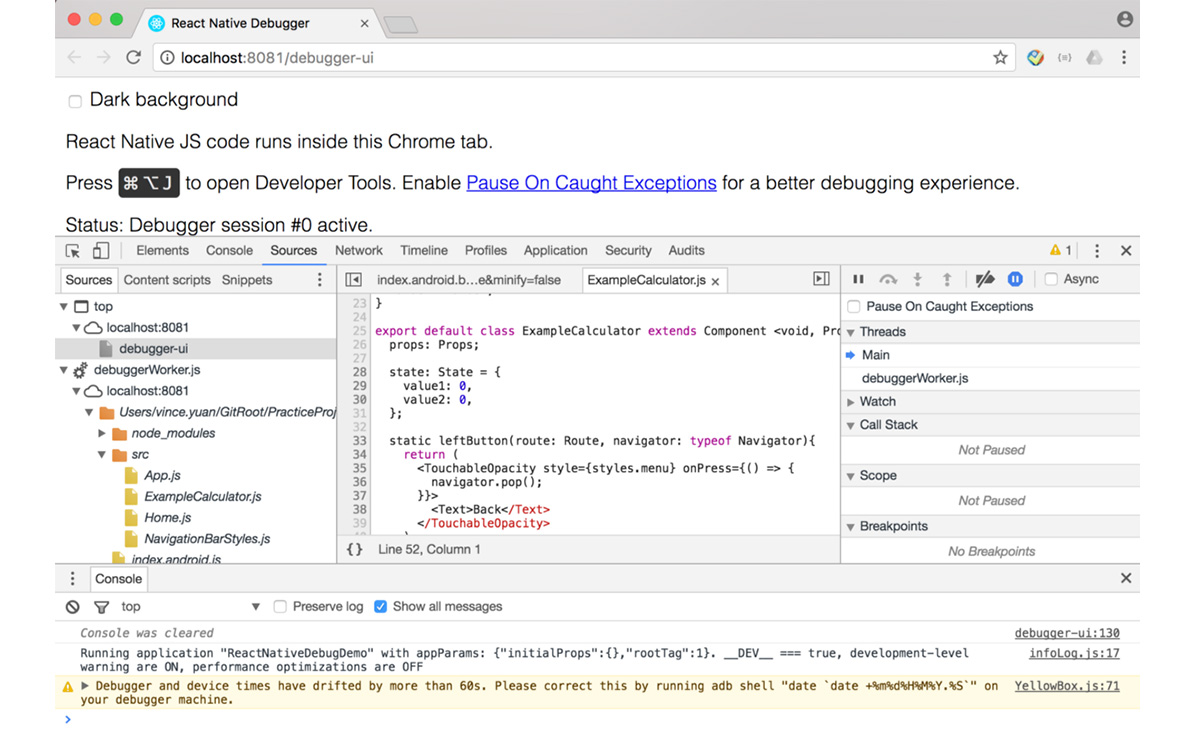Close the console drawer

[1126, 578]
